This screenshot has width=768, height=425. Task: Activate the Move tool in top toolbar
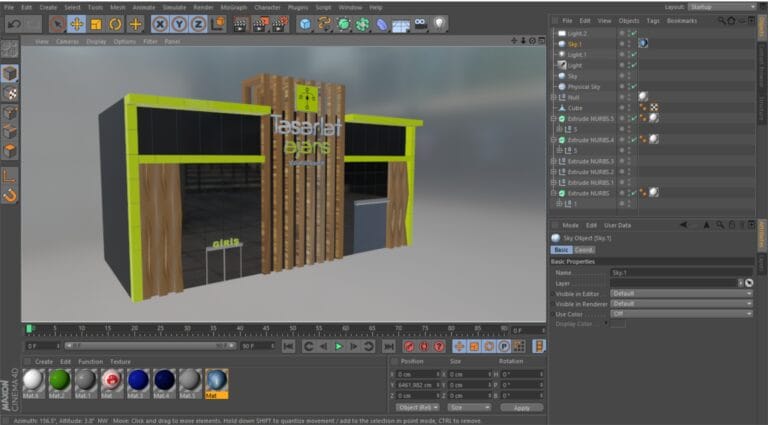pyautogui.click(x=76, y=24)
